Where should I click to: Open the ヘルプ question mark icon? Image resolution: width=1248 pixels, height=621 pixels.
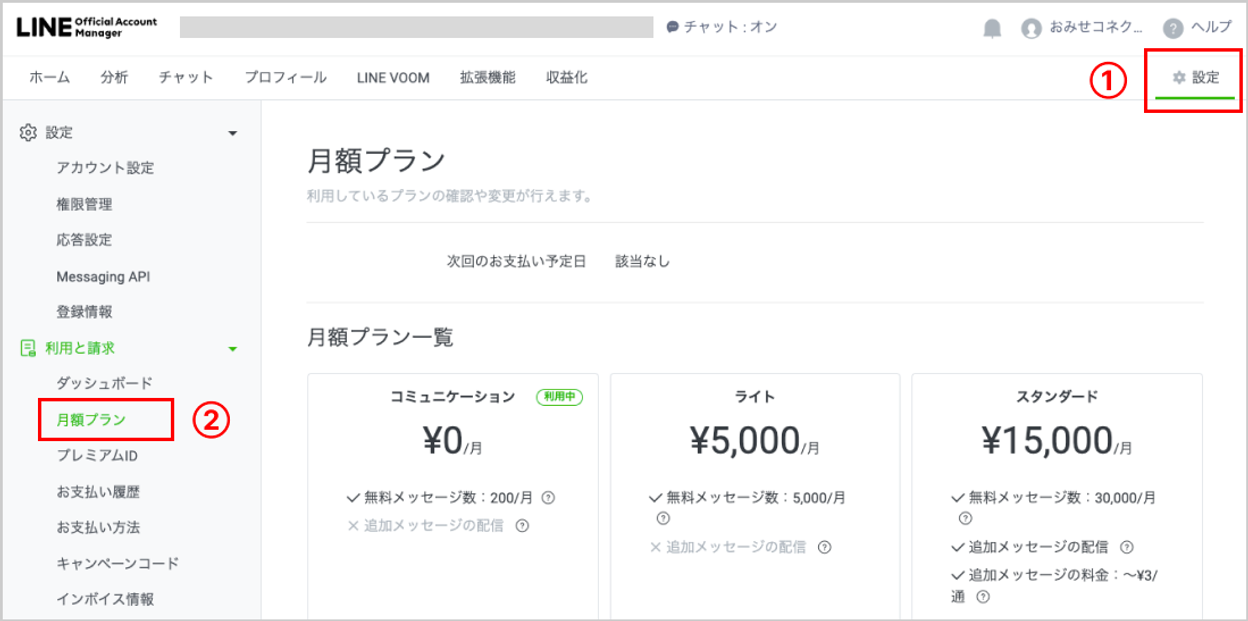1173,28
